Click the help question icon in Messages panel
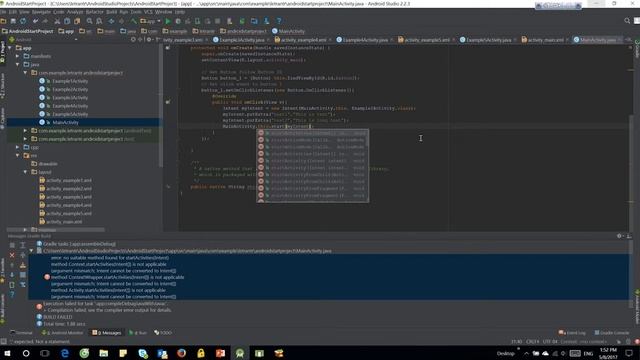 click(12, 294)
